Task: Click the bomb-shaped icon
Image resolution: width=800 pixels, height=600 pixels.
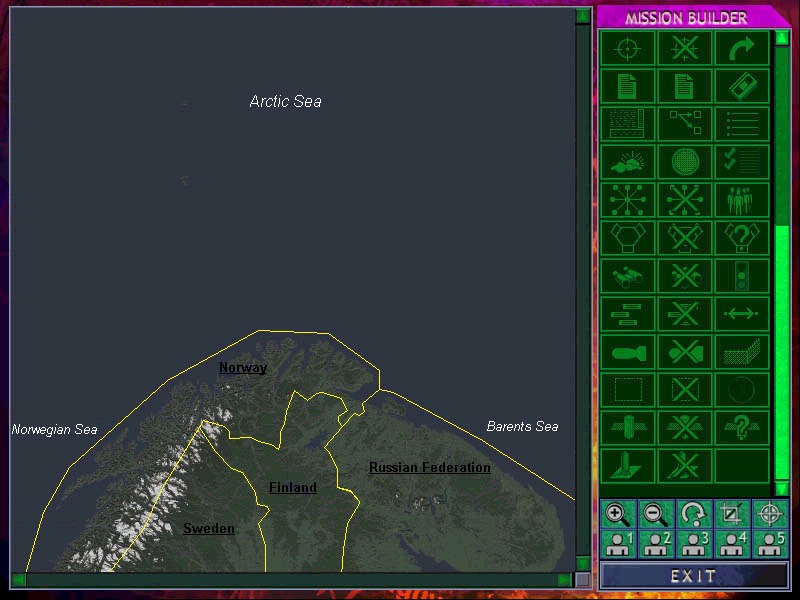Action: tap(627, 352)
